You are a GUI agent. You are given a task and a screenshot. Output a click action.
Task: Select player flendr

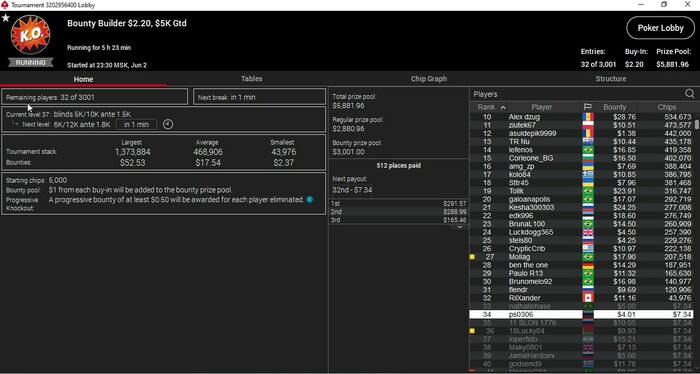point(581,290)
